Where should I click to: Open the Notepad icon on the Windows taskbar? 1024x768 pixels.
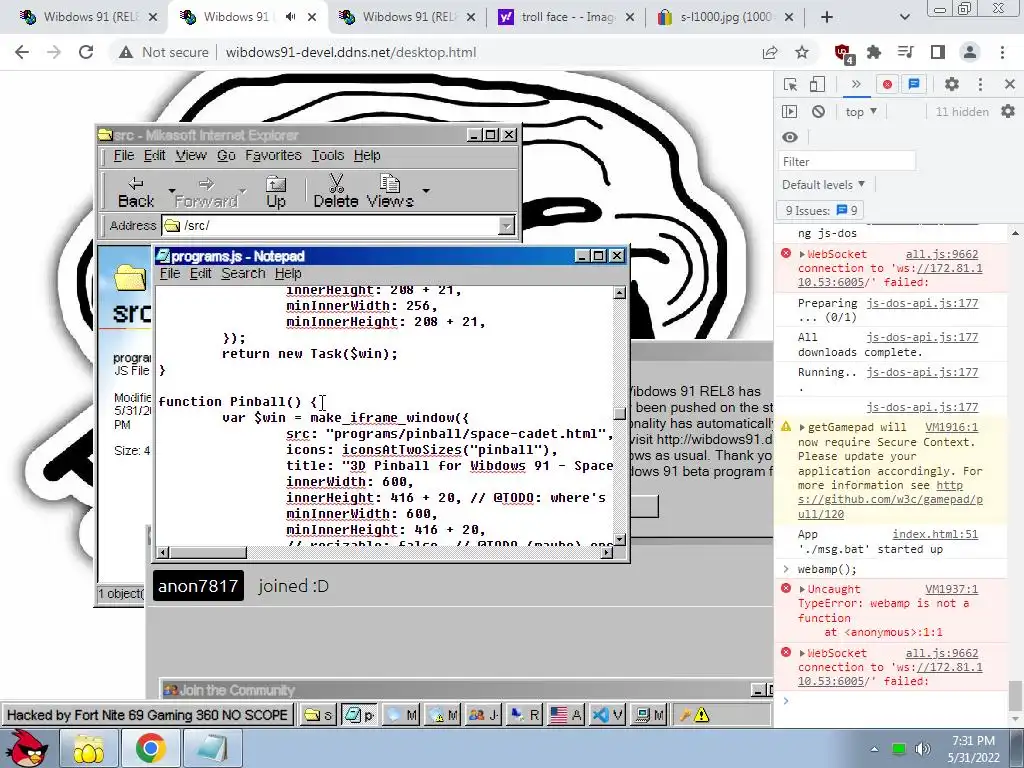[212, 748]
